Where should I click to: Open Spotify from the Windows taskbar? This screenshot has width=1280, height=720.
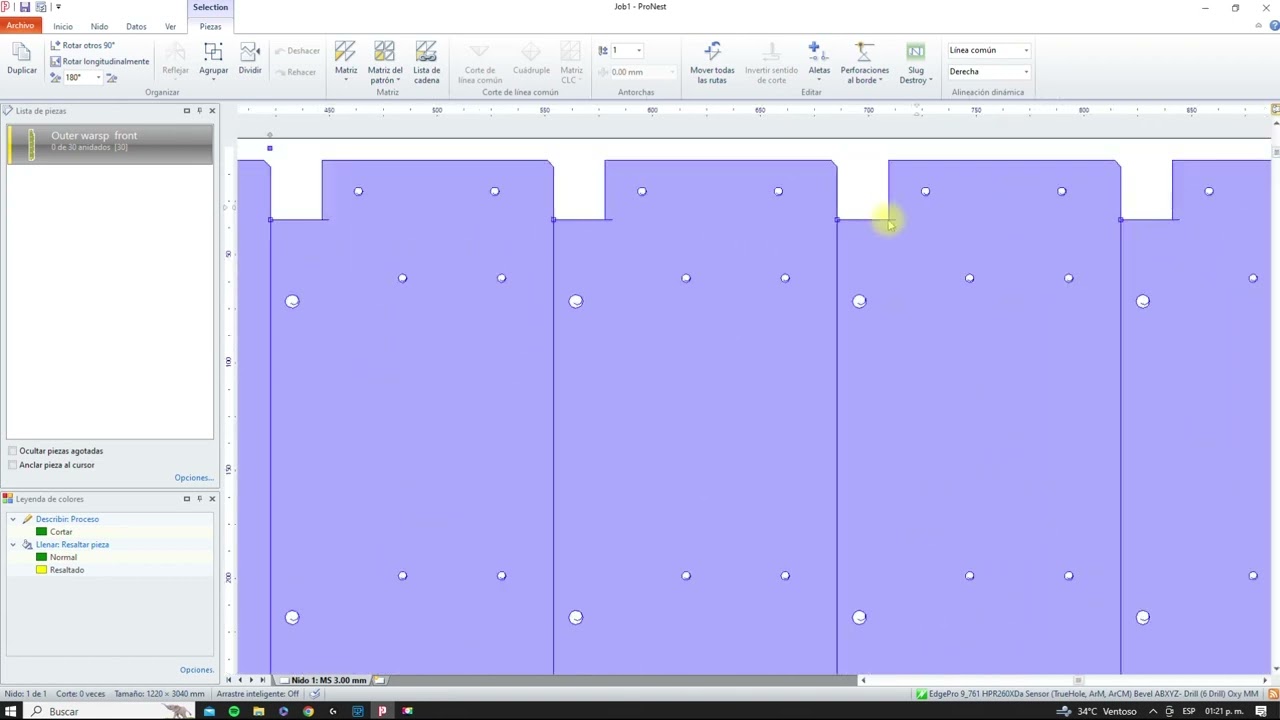(x=234, y=711)
